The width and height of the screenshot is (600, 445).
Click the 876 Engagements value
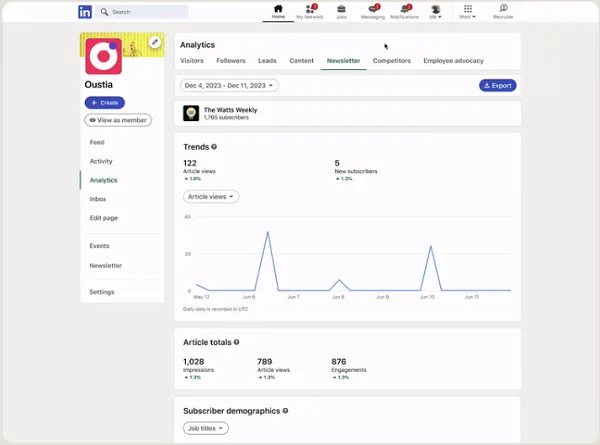(x=339, y=362)
